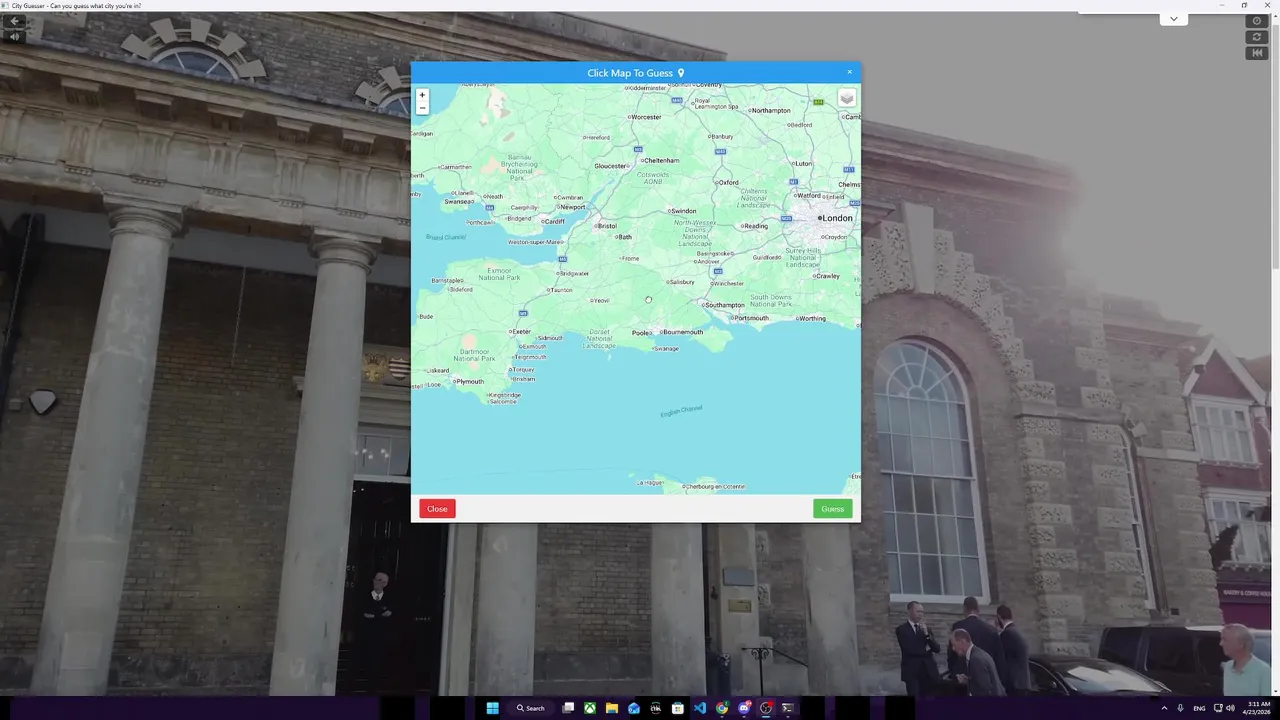Click Oxford on the map
The image size is (1280, 720).
coord(728,183)
